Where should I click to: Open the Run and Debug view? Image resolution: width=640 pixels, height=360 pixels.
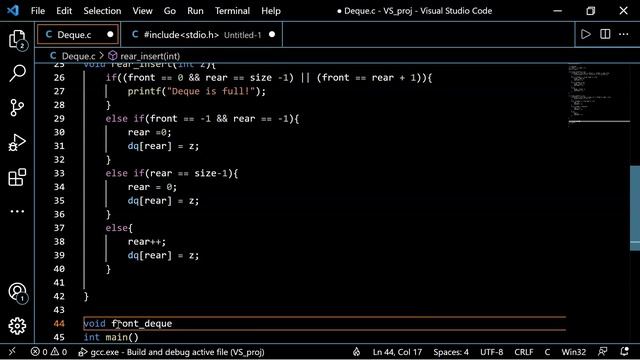[x=17, y=142]
